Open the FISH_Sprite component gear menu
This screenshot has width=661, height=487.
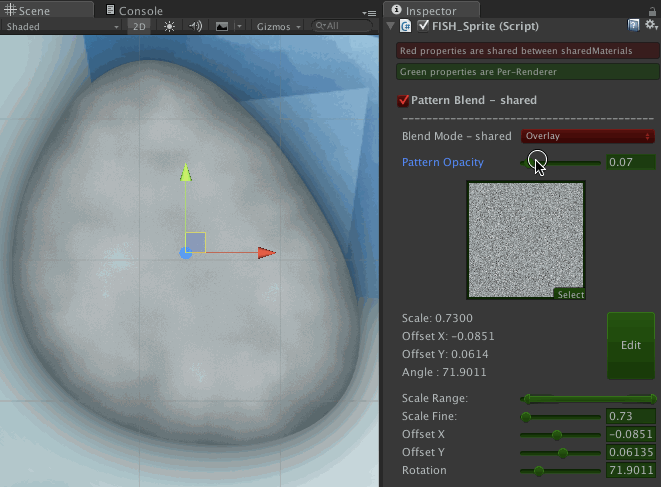(651, 26)
